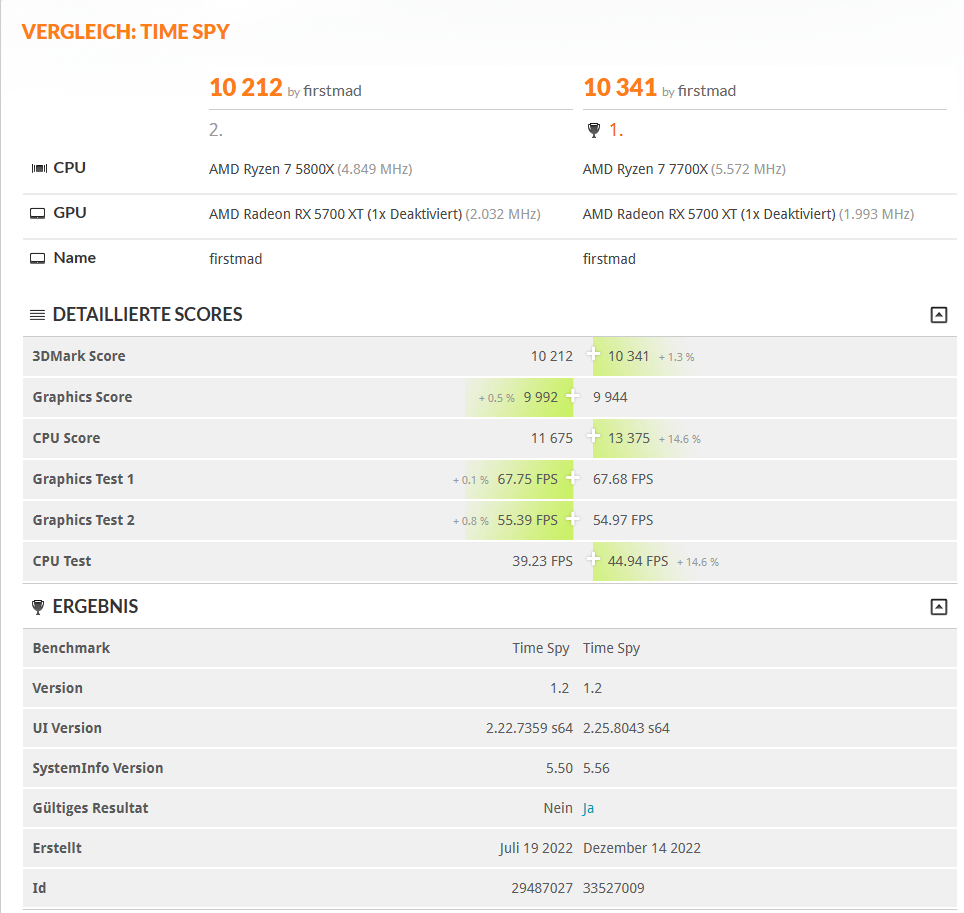Click the CPU Test row label
This screenshot has height=913, width=964.
pyautogui.click(x=61, y=561)
